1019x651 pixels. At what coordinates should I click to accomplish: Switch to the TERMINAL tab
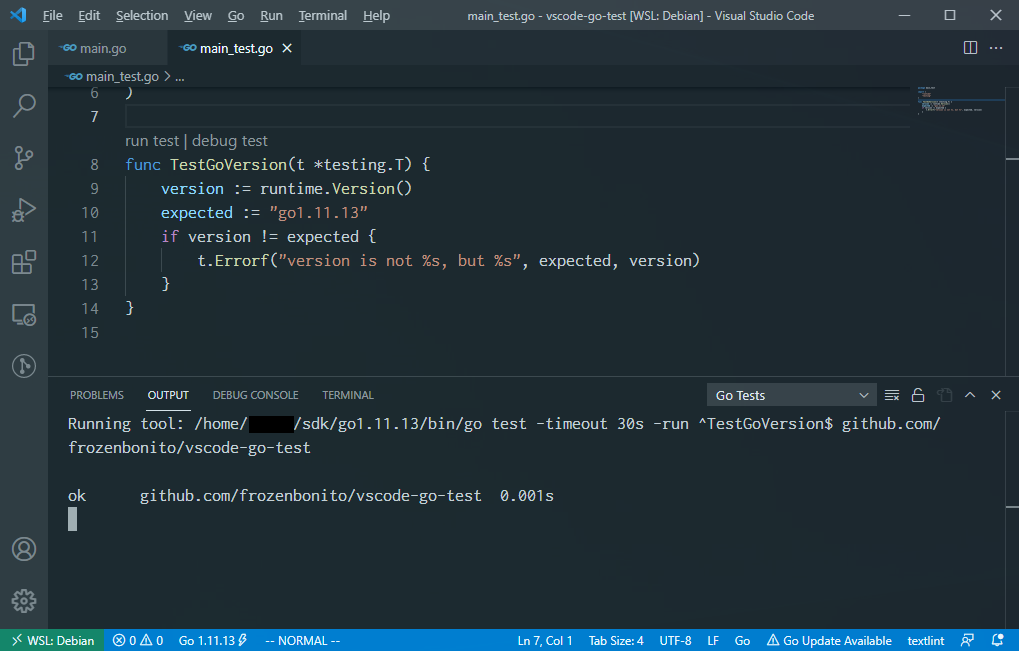[x=347, y=394]
